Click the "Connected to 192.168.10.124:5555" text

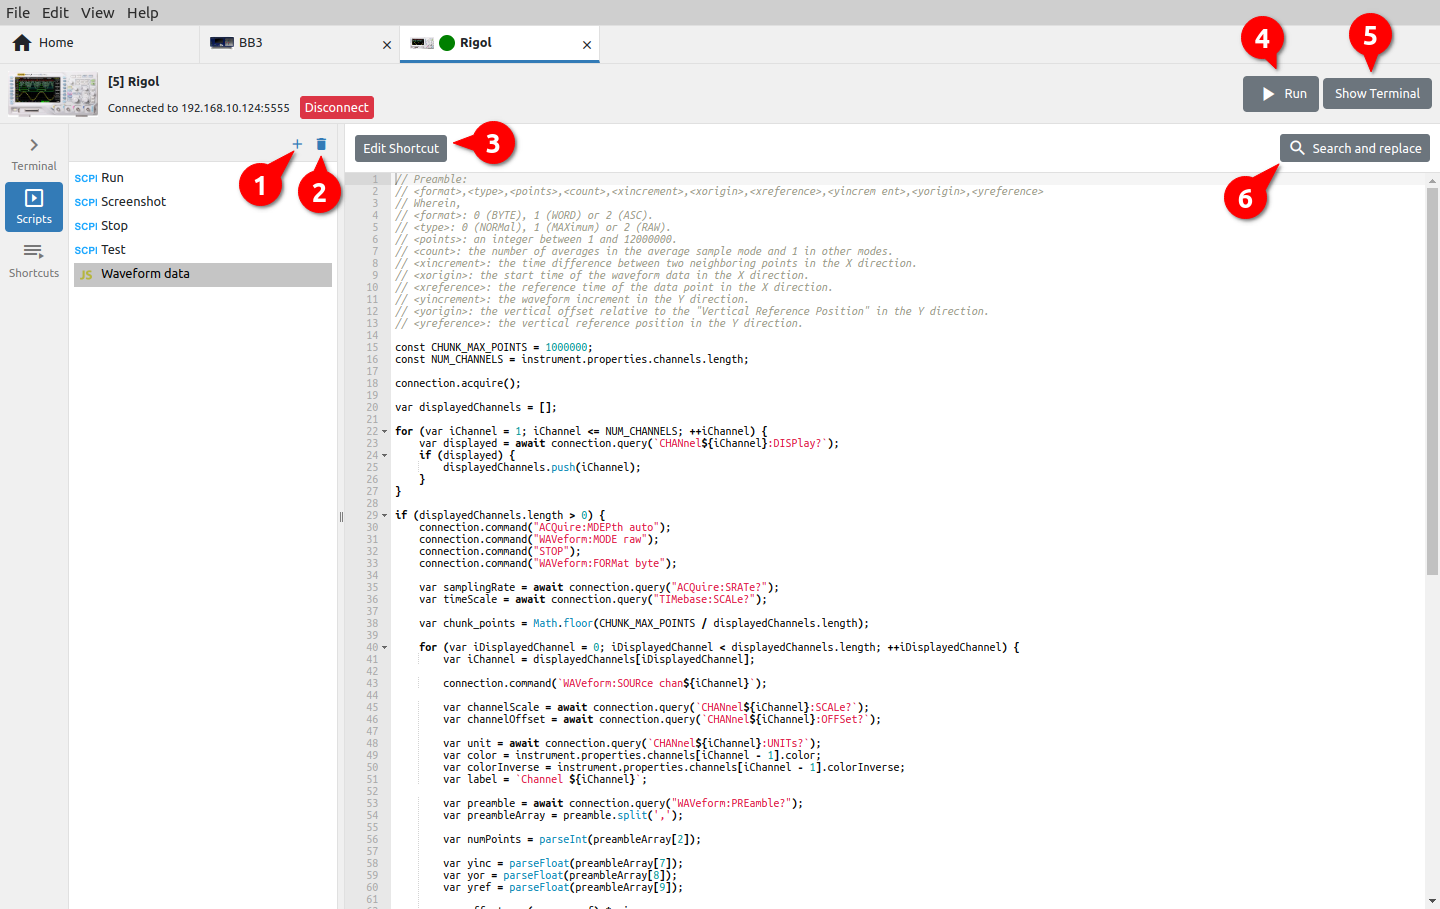198,108
